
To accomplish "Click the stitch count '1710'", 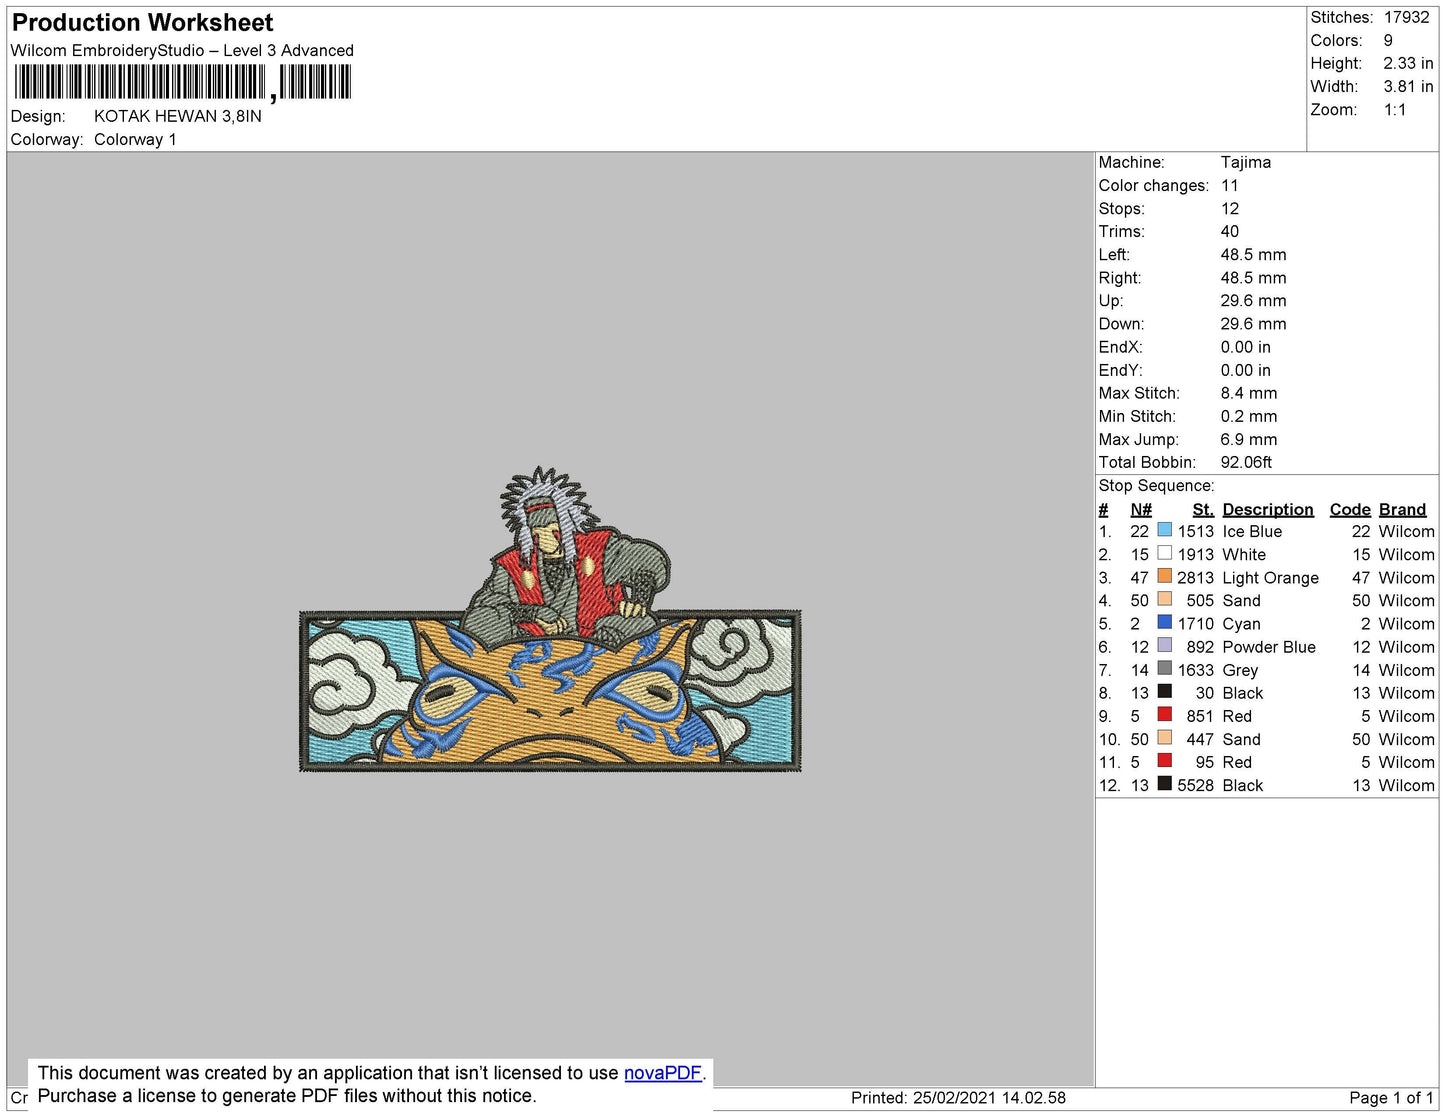I will pyautogui.click(x=1195, y=623).
